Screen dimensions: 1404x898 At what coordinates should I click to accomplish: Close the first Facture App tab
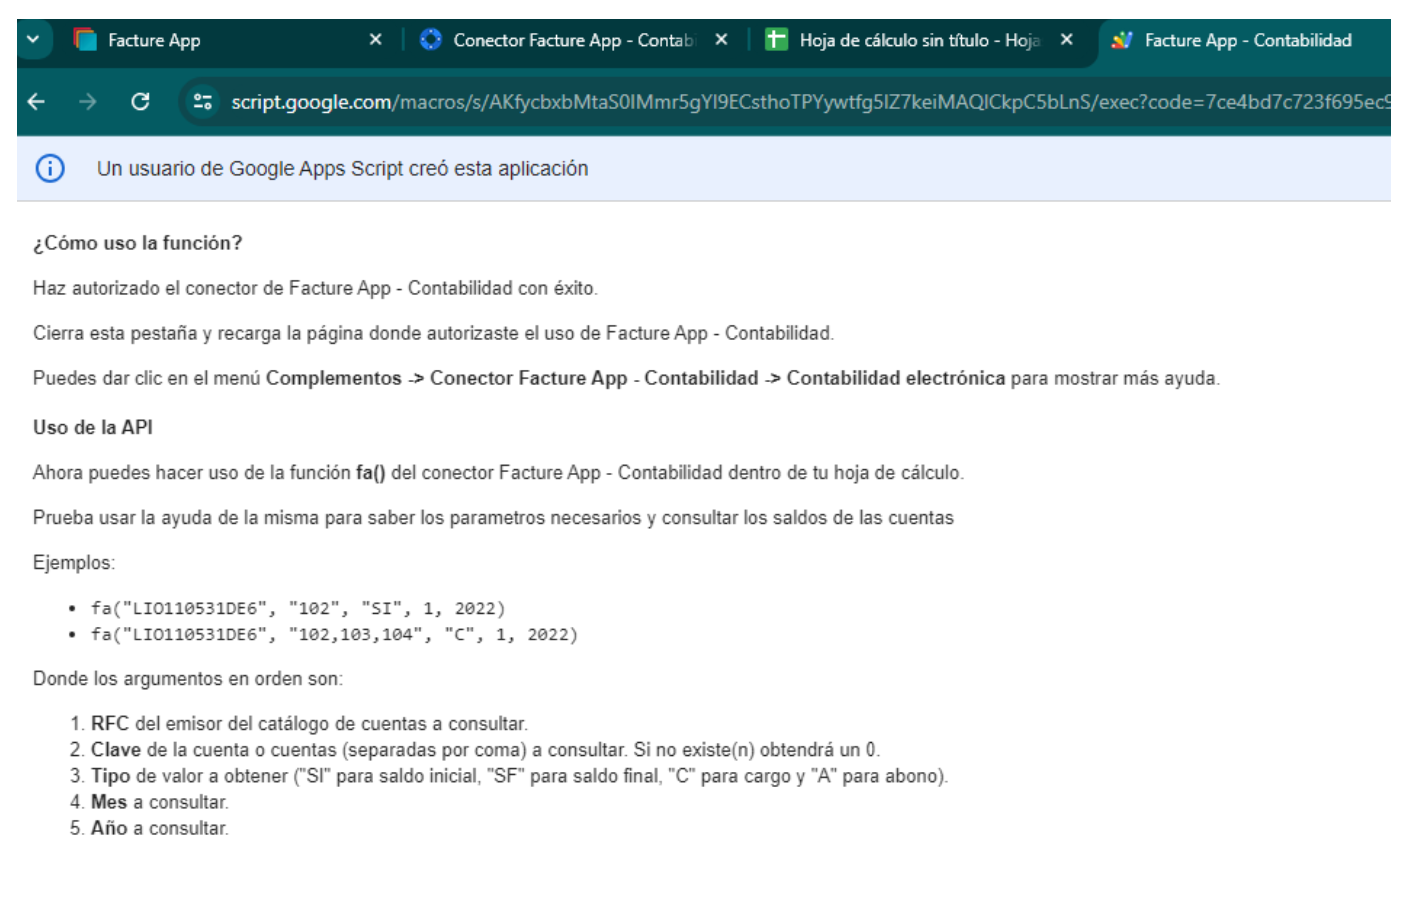click(375, 40)
